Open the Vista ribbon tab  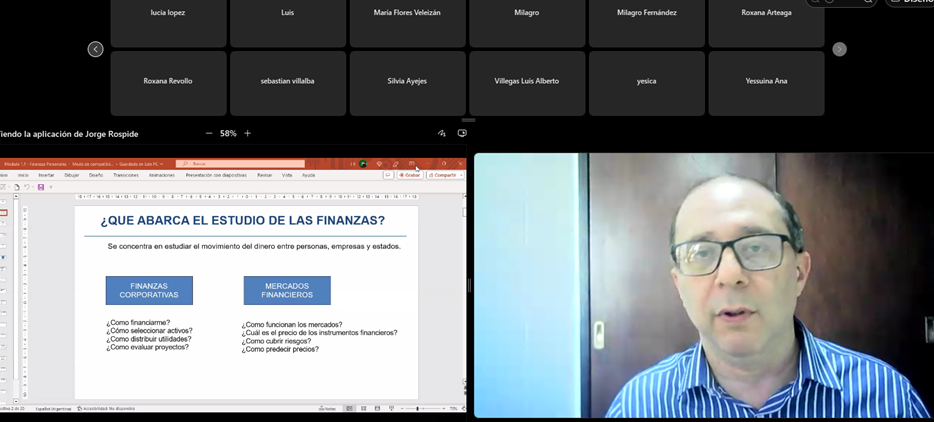[287, 175]
